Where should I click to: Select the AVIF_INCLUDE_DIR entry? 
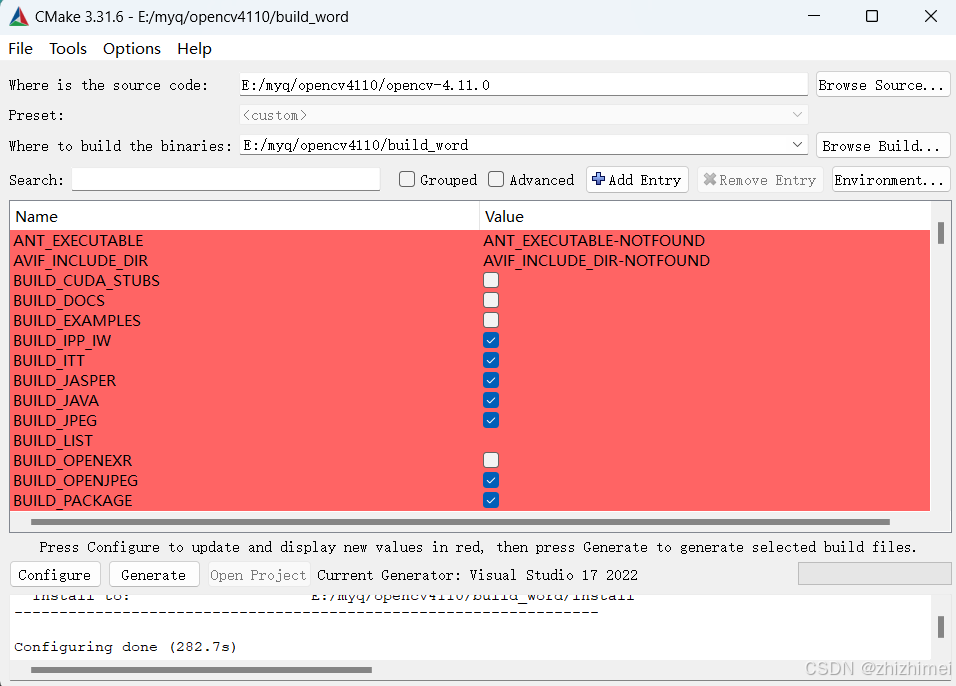(x=80, y=261)
